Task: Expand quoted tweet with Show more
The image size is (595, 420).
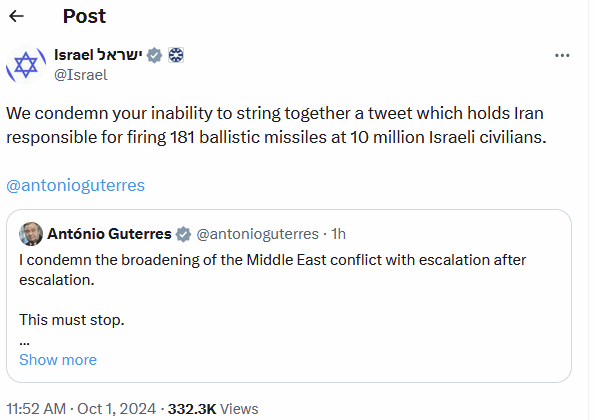Action: click(58, 360)
